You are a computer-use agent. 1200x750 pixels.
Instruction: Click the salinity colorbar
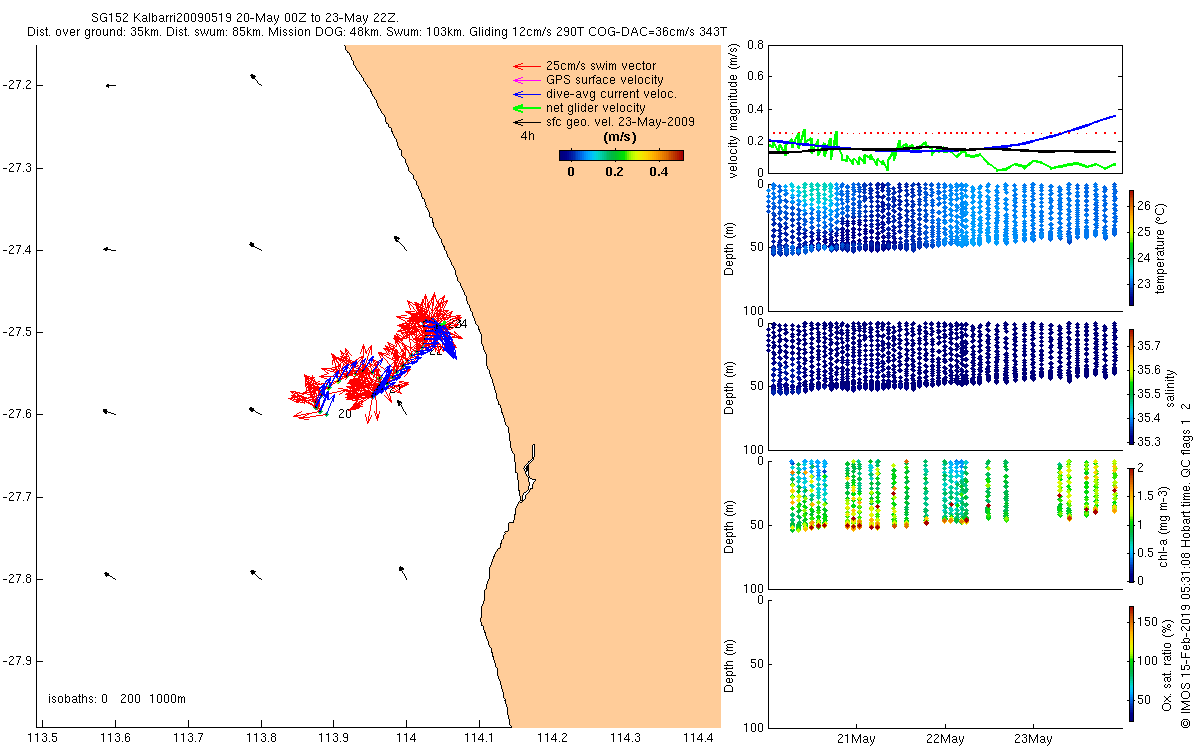point(1131,386)
